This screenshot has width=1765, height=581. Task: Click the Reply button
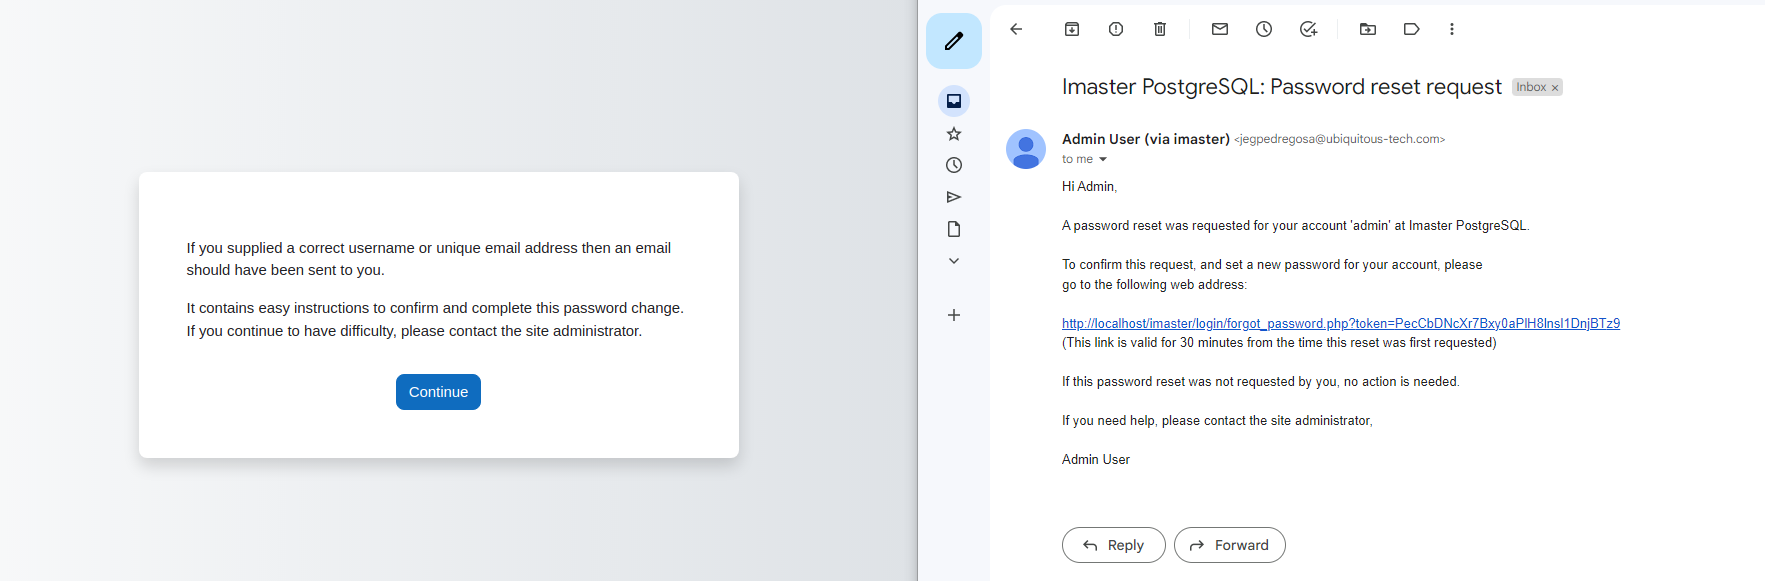click(1114, 545)
